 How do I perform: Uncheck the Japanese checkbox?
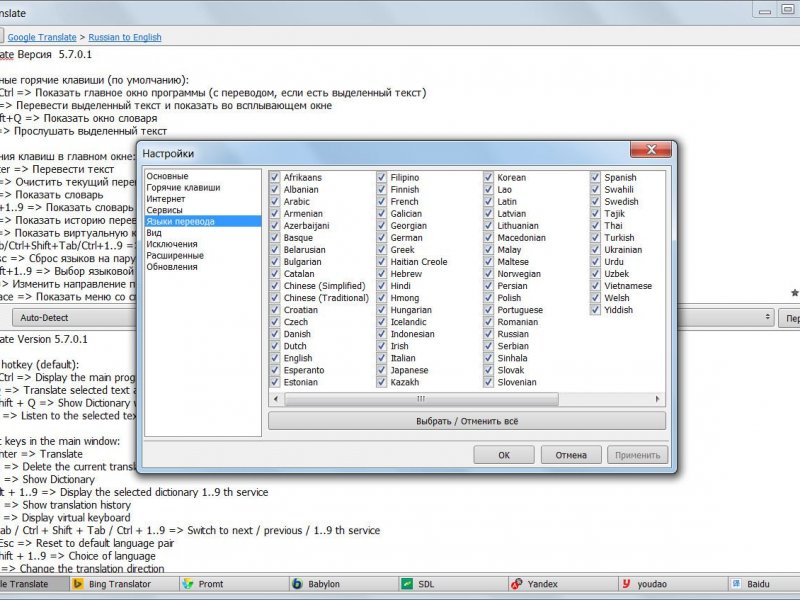coord(382,370)
